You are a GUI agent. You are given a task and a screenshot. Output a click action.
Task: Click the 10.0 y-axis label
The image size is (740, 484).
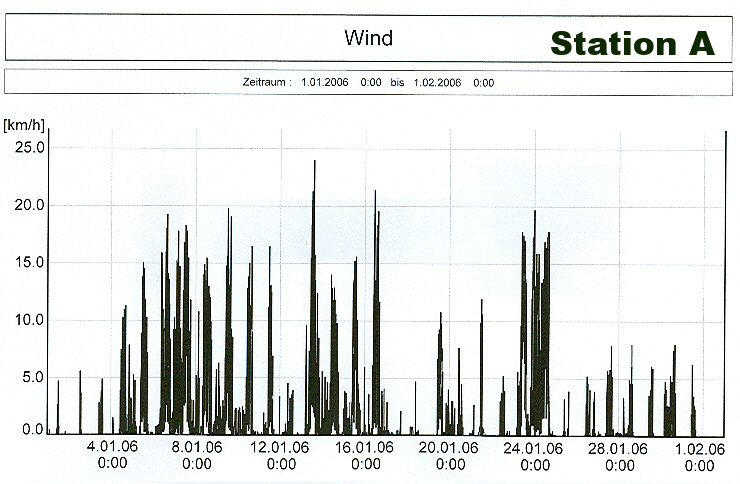point(34,320)
